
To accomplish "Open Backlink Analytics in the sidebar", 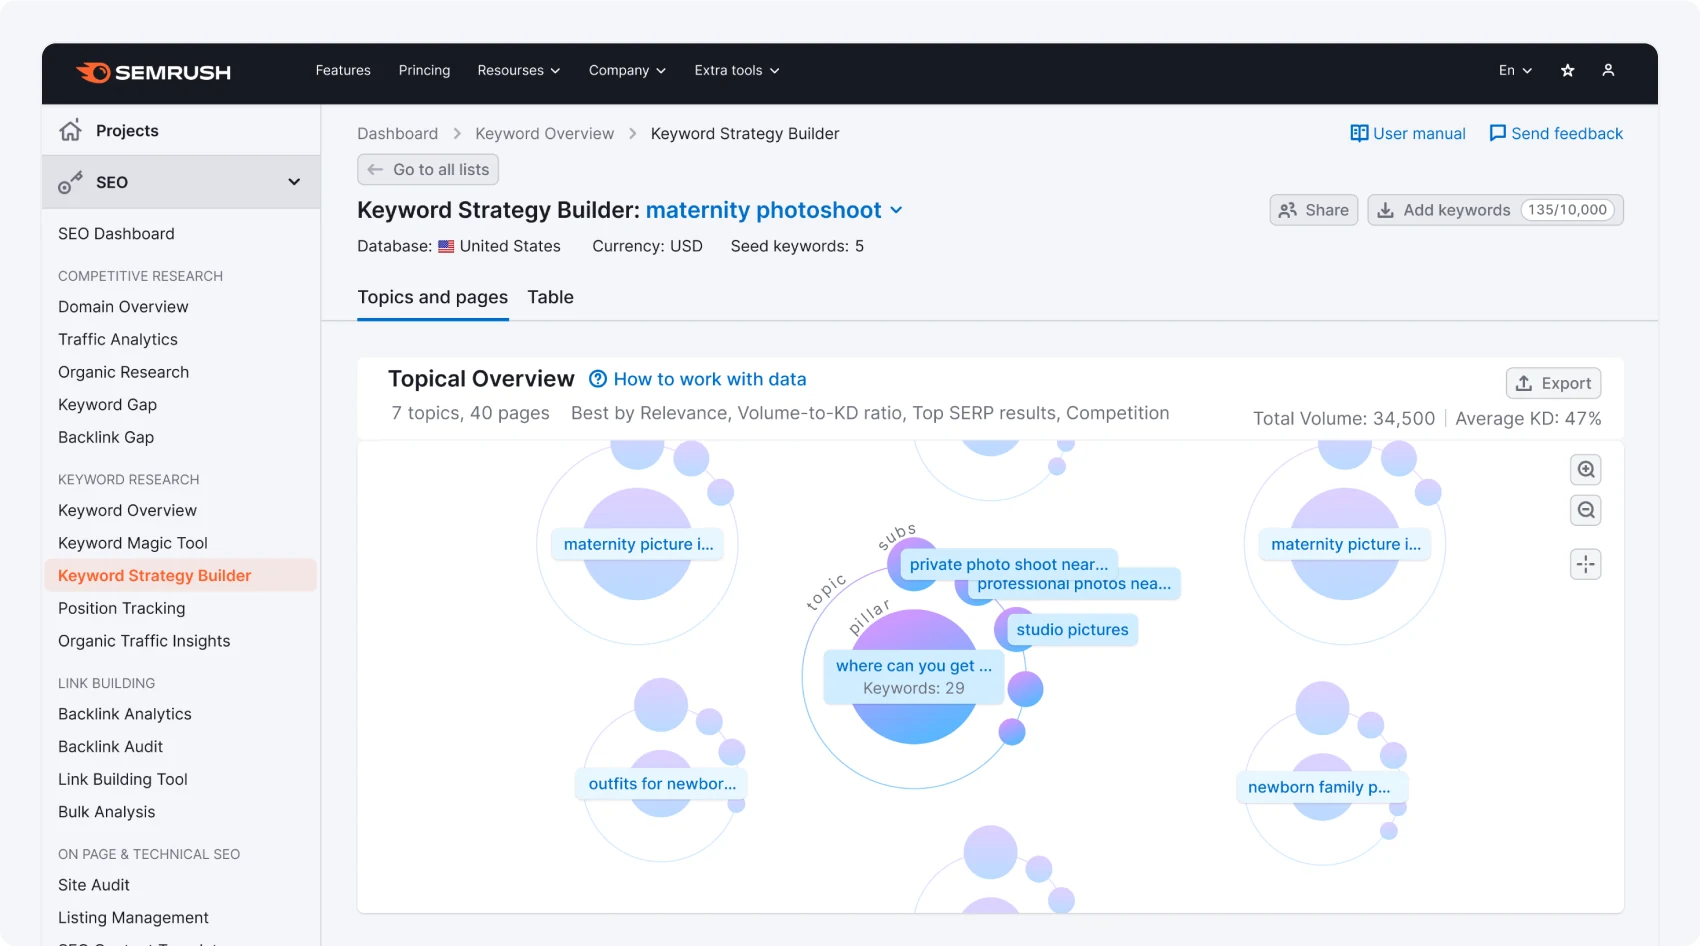I will 125,714.
